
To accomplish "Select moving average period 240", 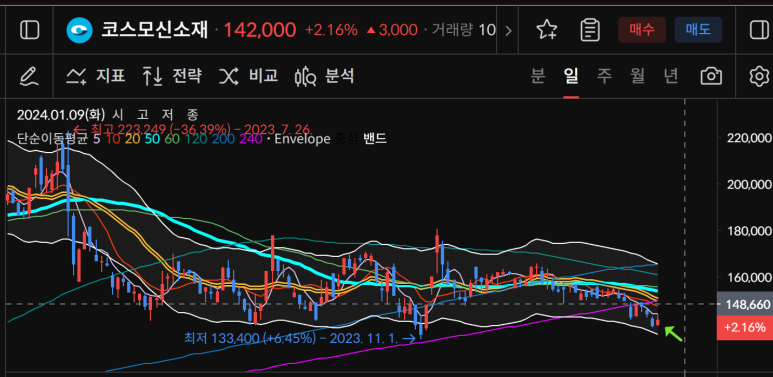I will pos(250,139).
